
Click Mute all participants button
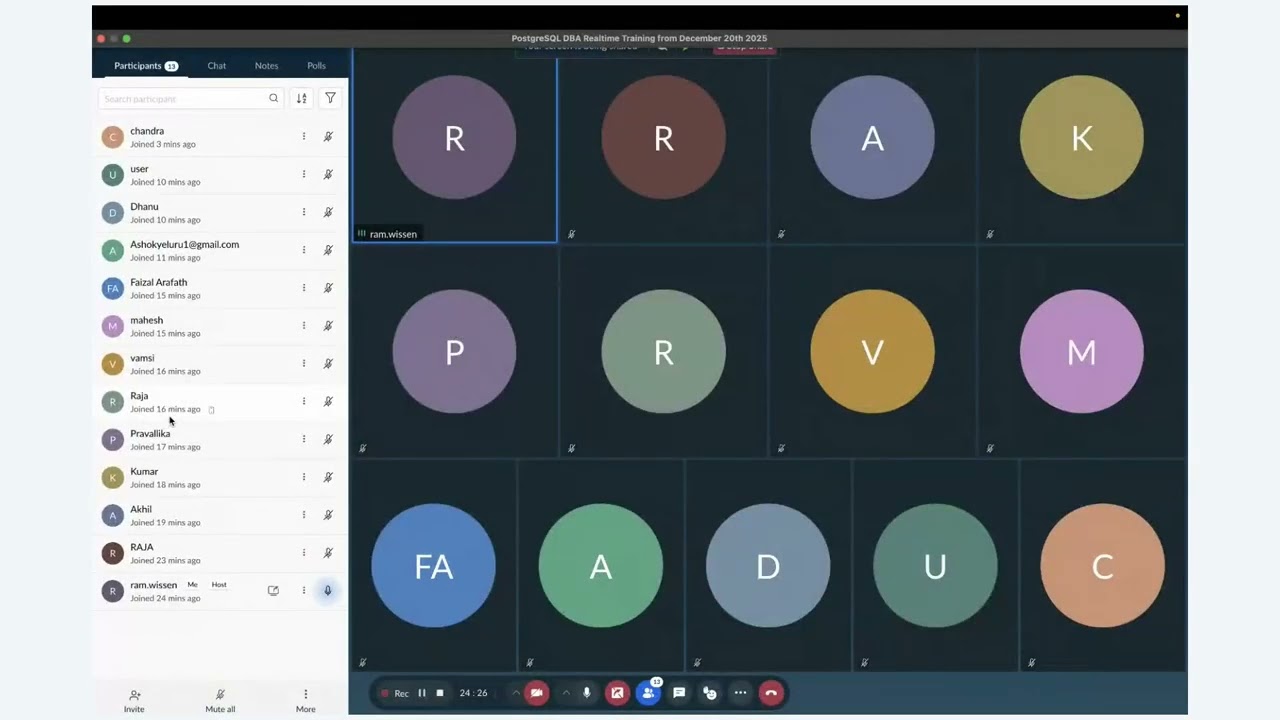220,701
